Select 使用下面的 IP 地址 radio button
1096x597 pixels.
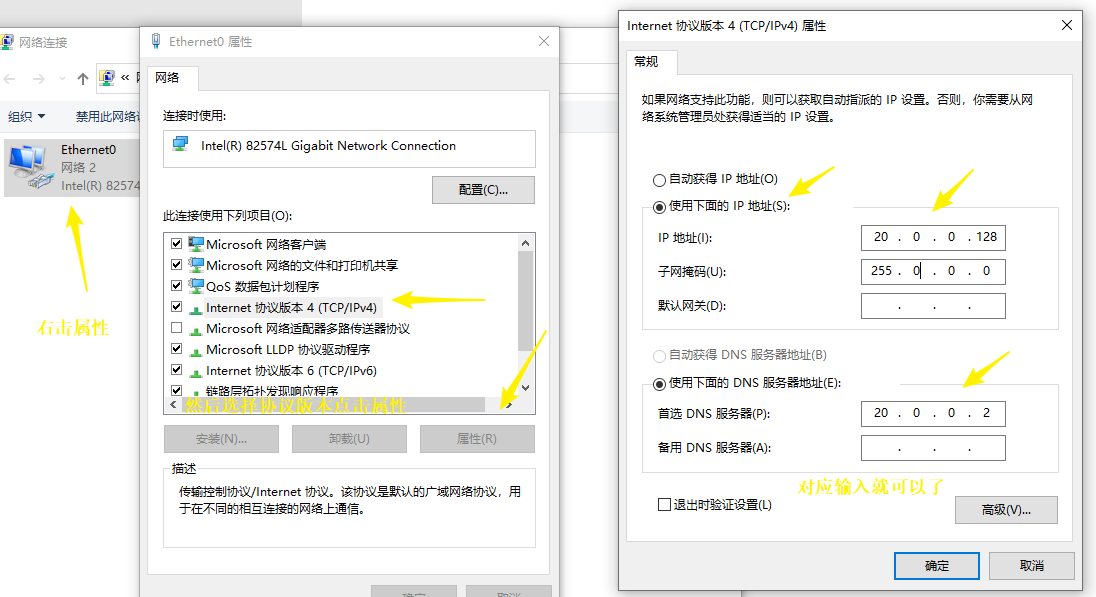pos(658,207)
